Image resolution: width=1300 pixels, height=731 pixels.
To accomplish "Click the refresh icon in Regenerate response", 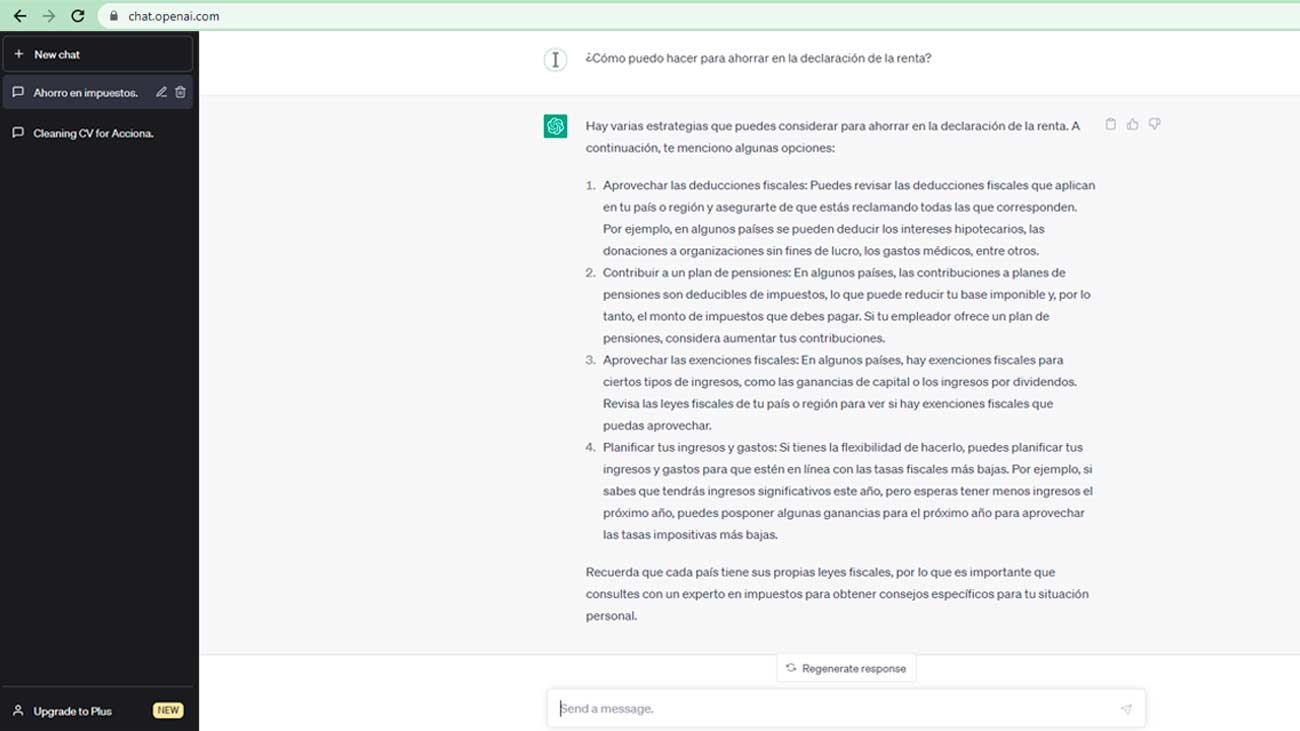I will tap(791, 668).
